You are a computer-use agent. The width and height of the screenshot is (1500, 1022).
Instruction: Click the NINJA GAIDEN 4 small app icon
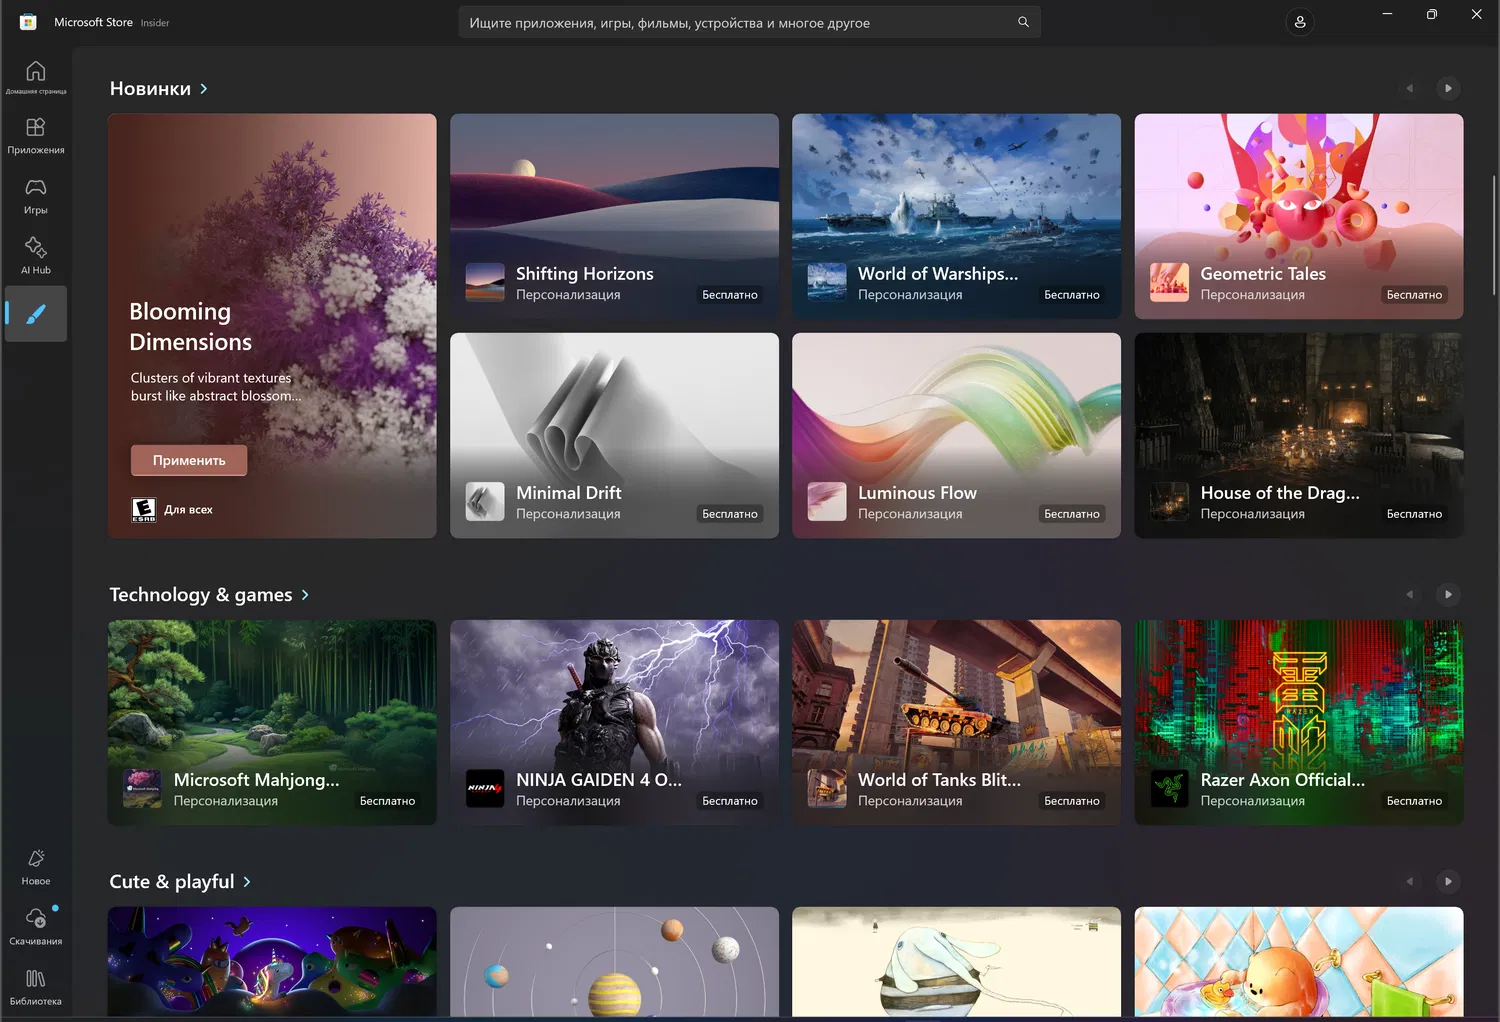pos(485,789)
